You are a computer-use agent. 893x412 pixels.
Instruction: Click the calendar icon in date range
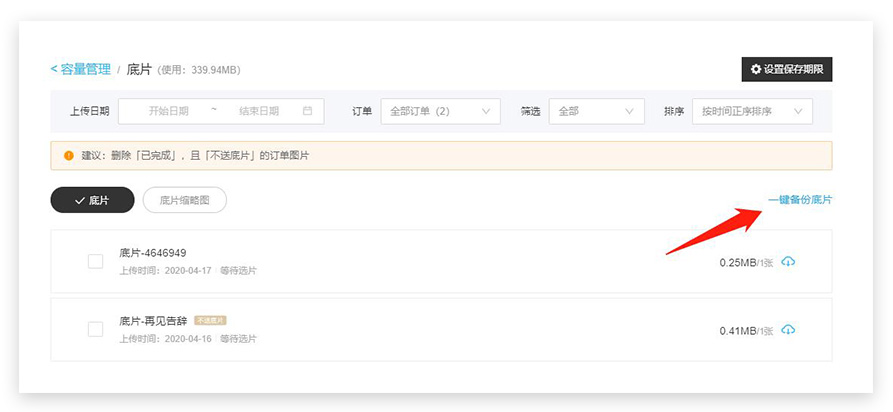pyautogui.click(x=307, y=111)
